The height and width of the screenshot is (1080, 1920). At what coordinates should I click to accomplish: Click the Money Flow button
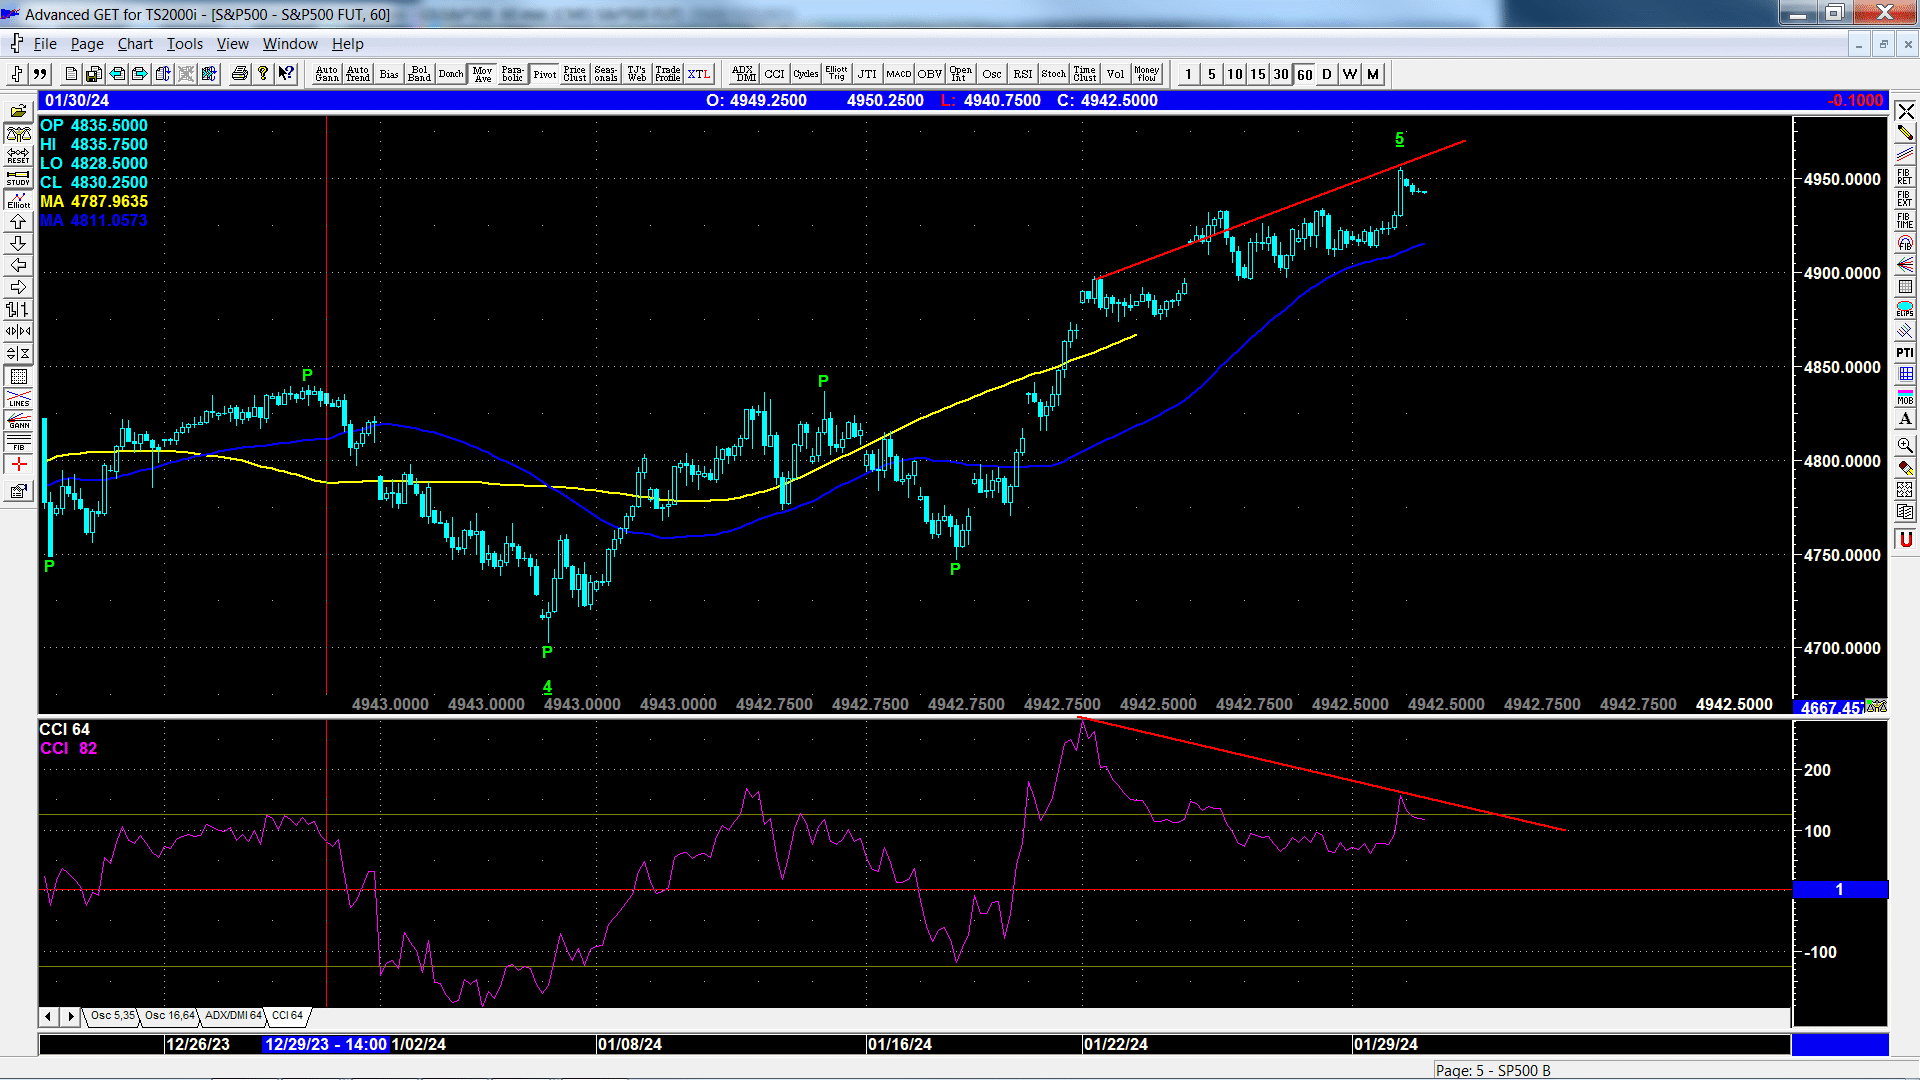(1147, 74)
